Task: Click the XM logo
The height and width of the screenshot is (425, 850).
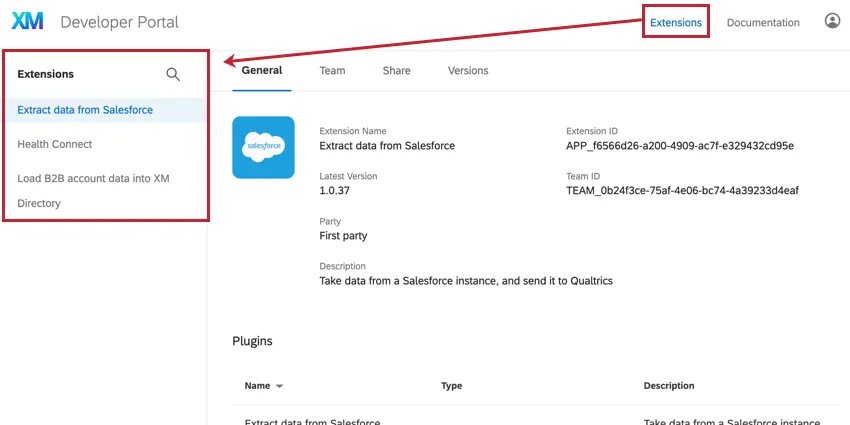Action: pyautogui.click(x=27, y=22)
